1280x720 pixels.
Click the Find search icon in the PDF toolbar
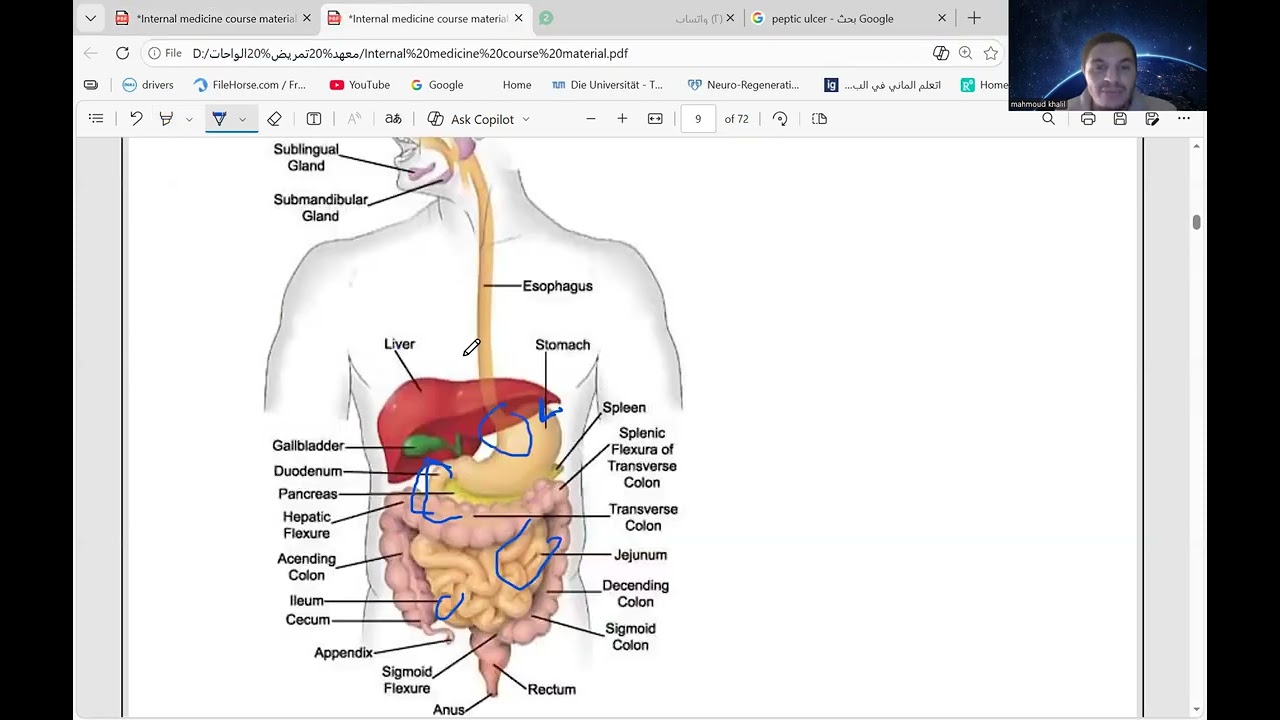[x=1048, y=119]
